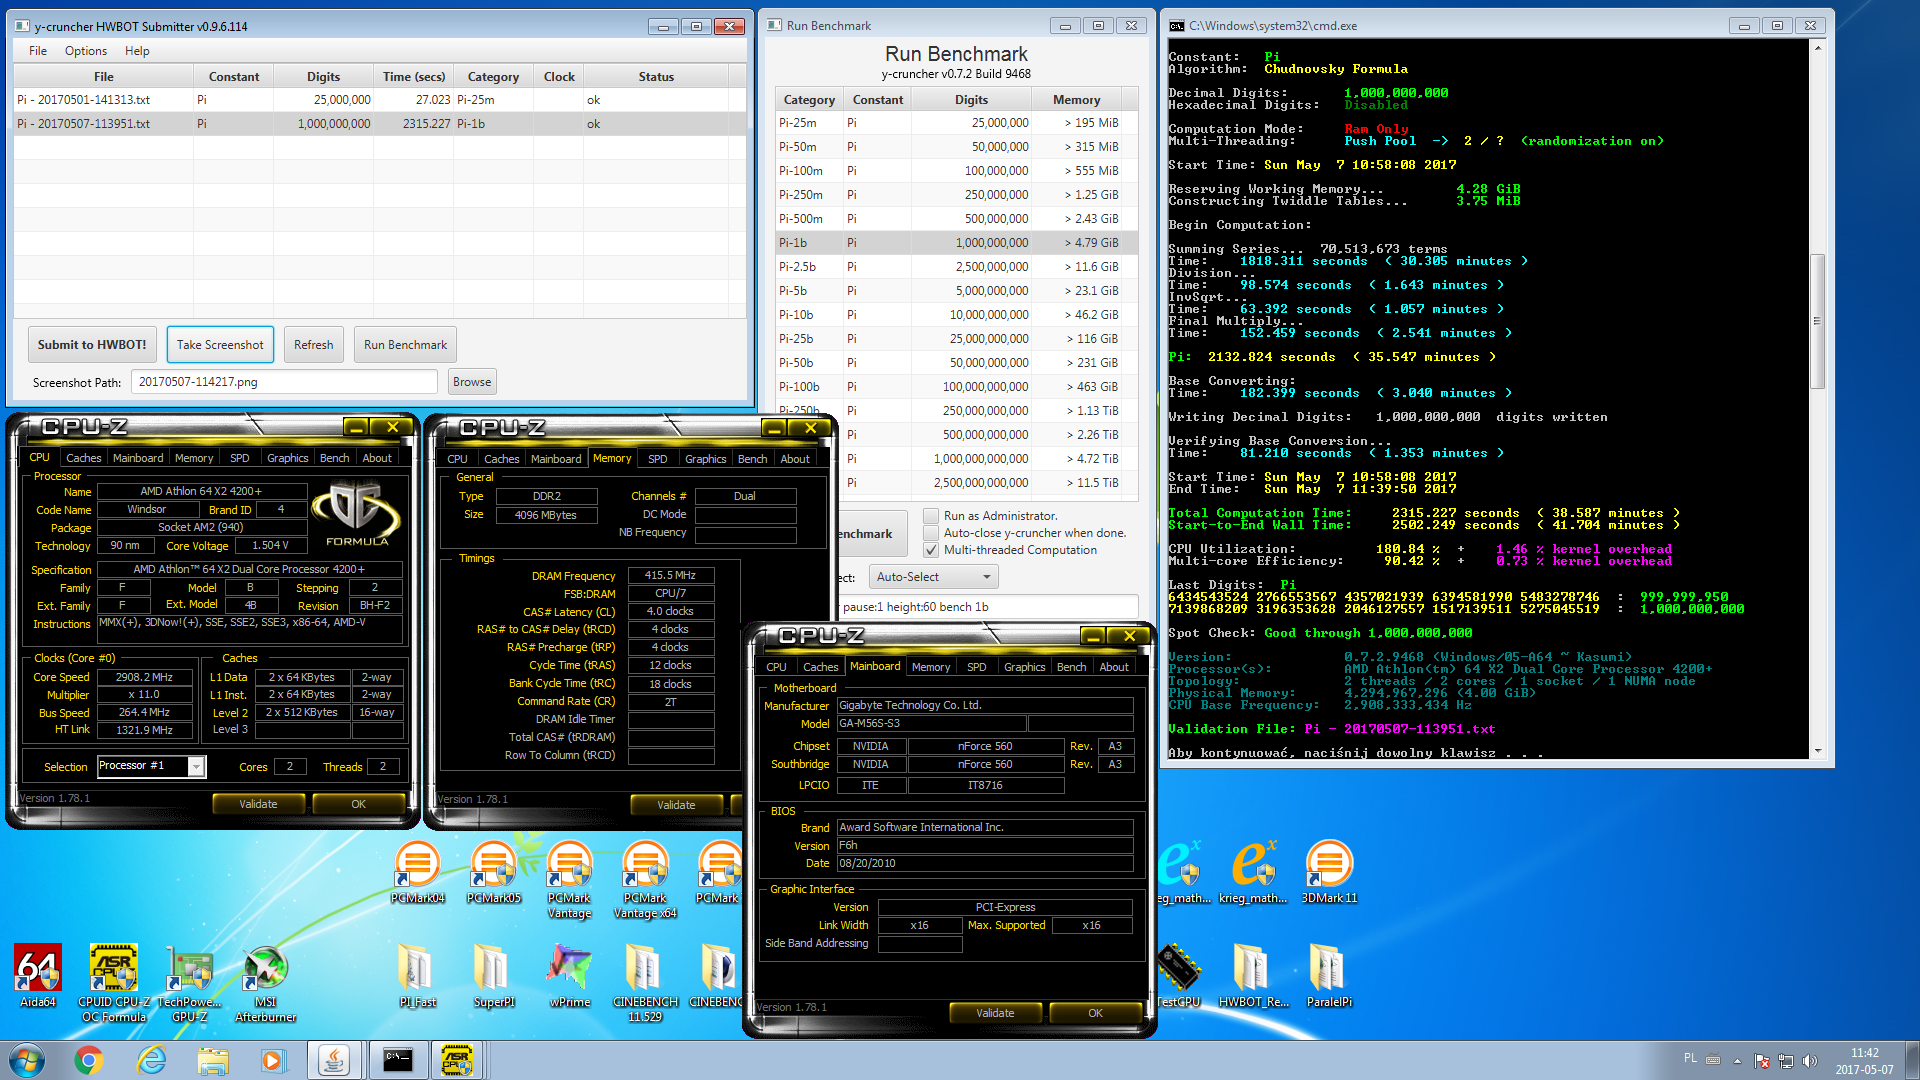Click the Memory column header in Run Benchmark
This screenshot has height=1080, width=1920.
pyautogui.click(x=1076, y=100)
